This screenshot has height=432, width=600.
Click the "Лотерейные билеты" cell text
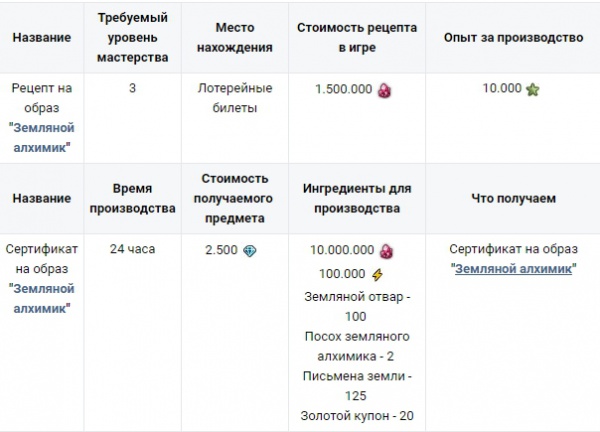click(x=226, y=98)
